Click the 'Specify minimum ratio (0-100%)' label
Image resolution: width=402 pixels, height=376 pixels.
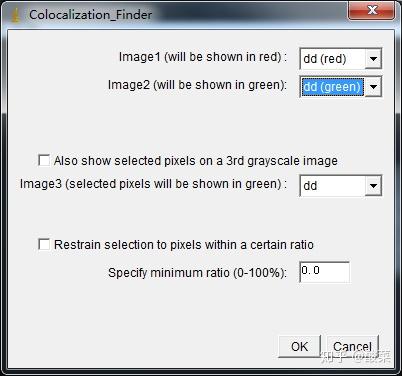point(197,273)
